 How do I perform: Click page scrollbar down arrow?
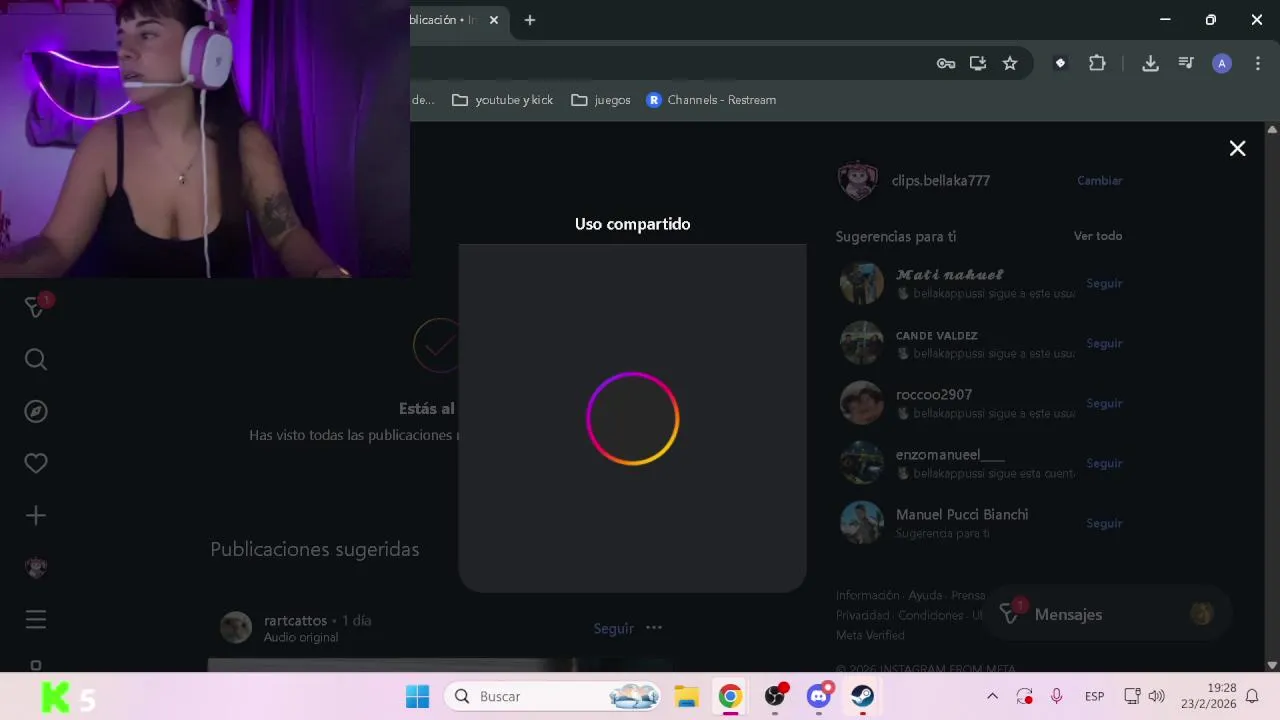(1272, 665)
